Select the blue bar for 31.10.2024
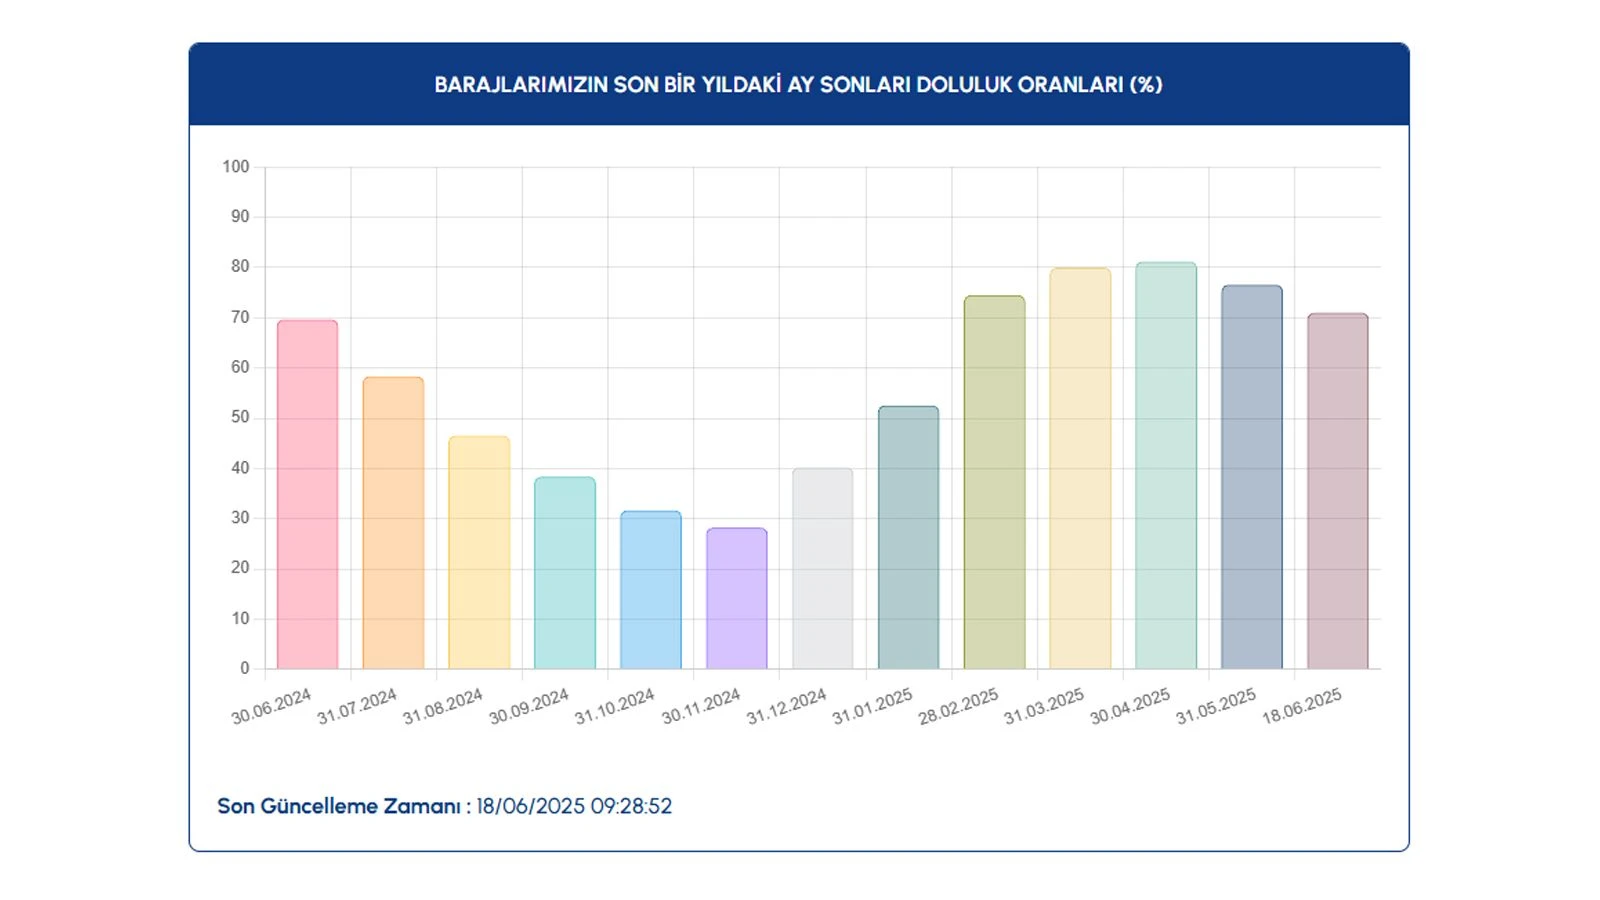Image resolution: width=1600 pixels, height=900 pixels. (651, 590)
